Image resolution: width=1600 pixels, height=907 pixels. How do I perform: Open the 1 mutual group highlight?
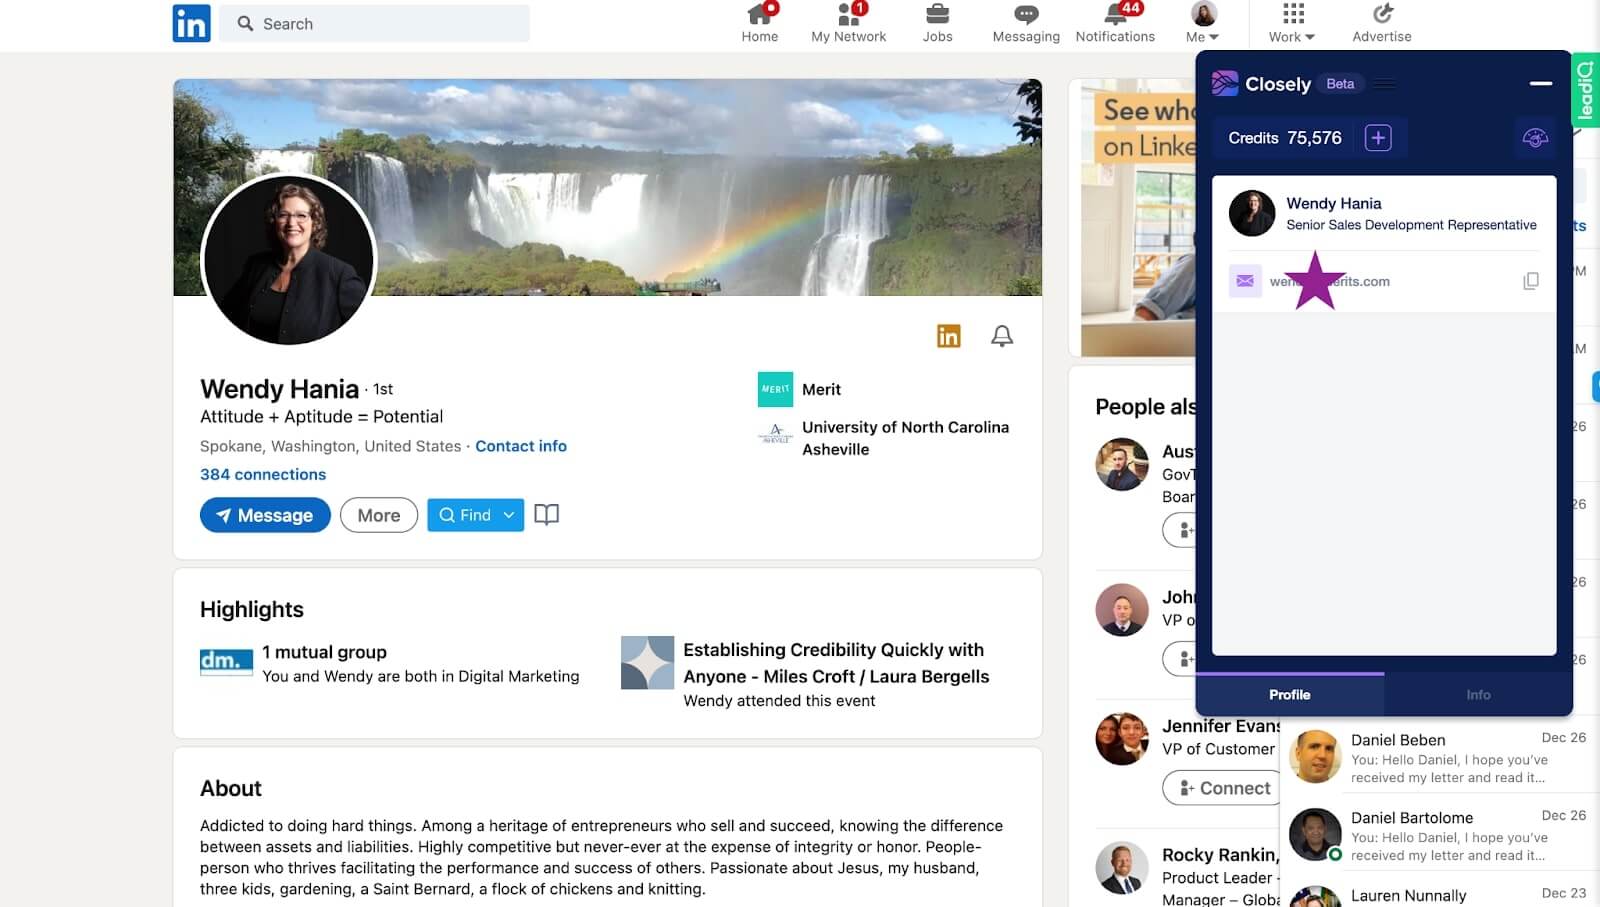tap(324, 652)
